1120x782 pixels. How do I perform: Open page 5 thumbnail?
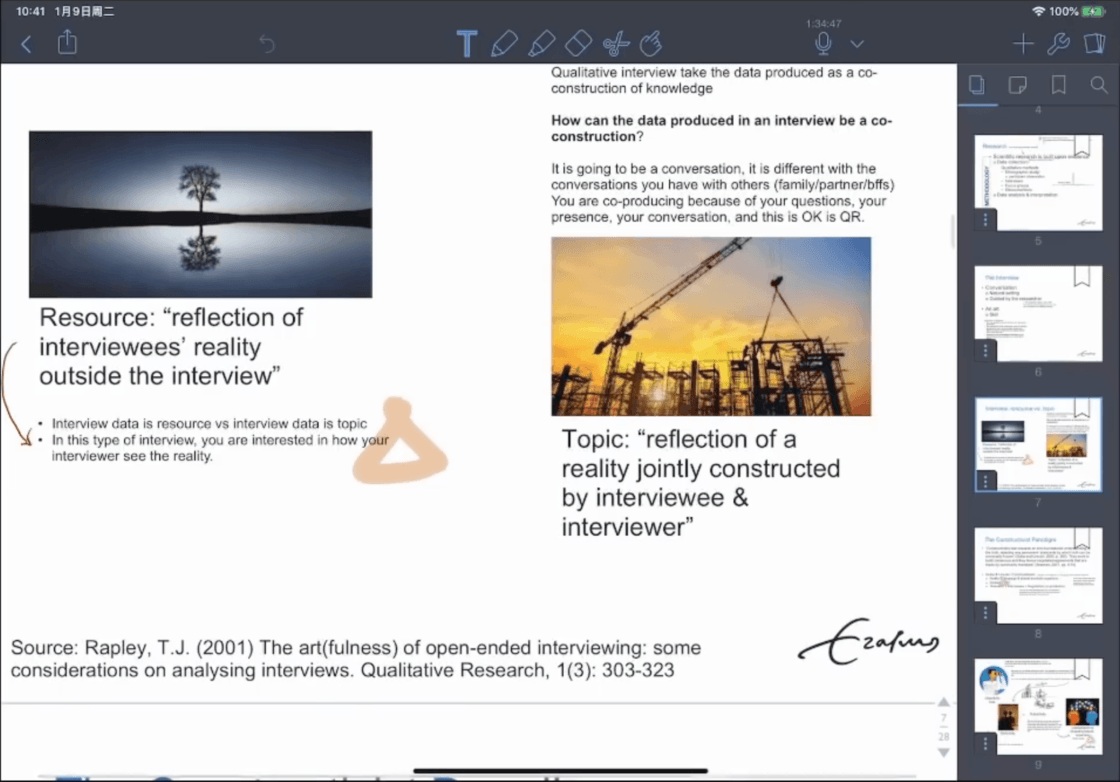[1038, 182]
